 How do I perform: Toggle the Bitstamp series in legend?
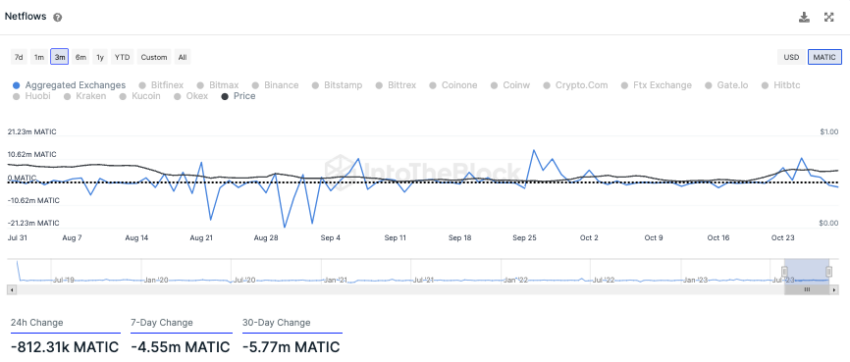(x=337, y=85)
